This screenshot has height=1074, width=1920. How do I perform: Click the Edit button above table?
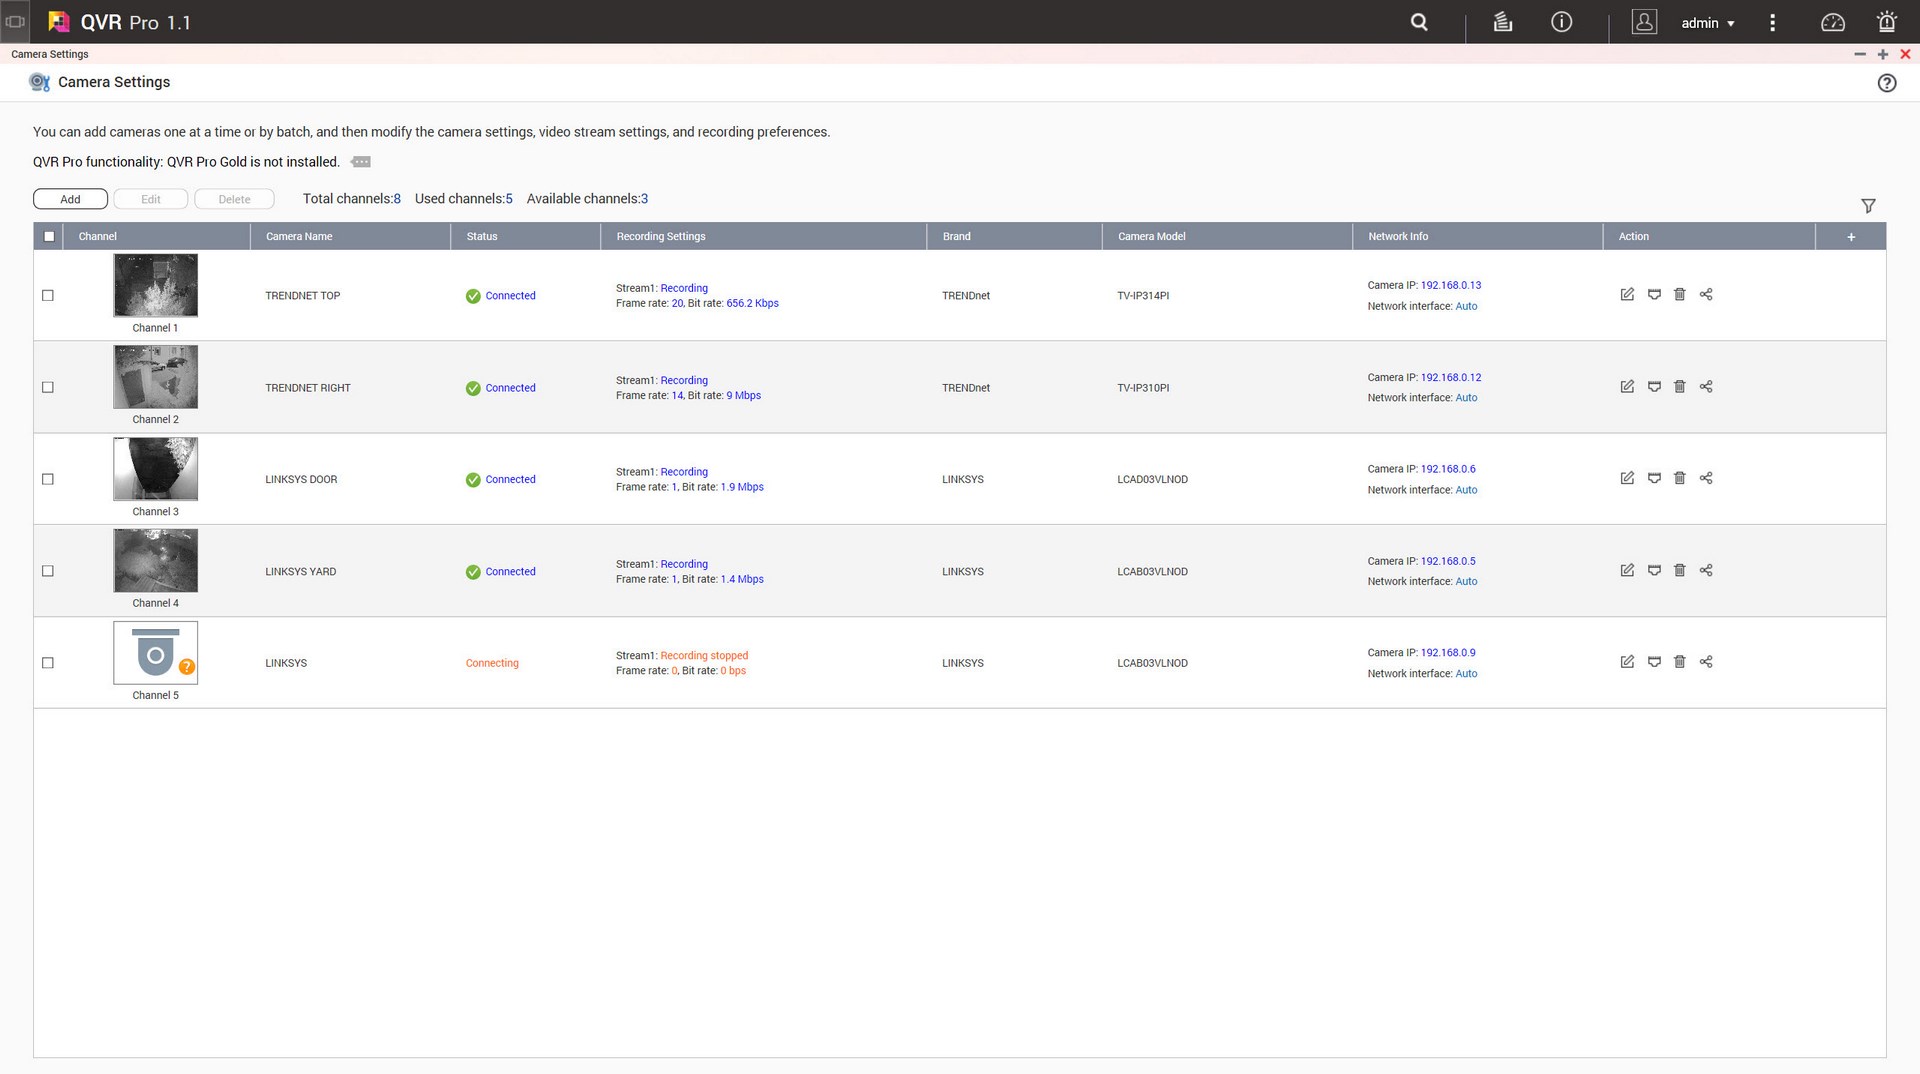pyautogui.click(x=151, y=199)
